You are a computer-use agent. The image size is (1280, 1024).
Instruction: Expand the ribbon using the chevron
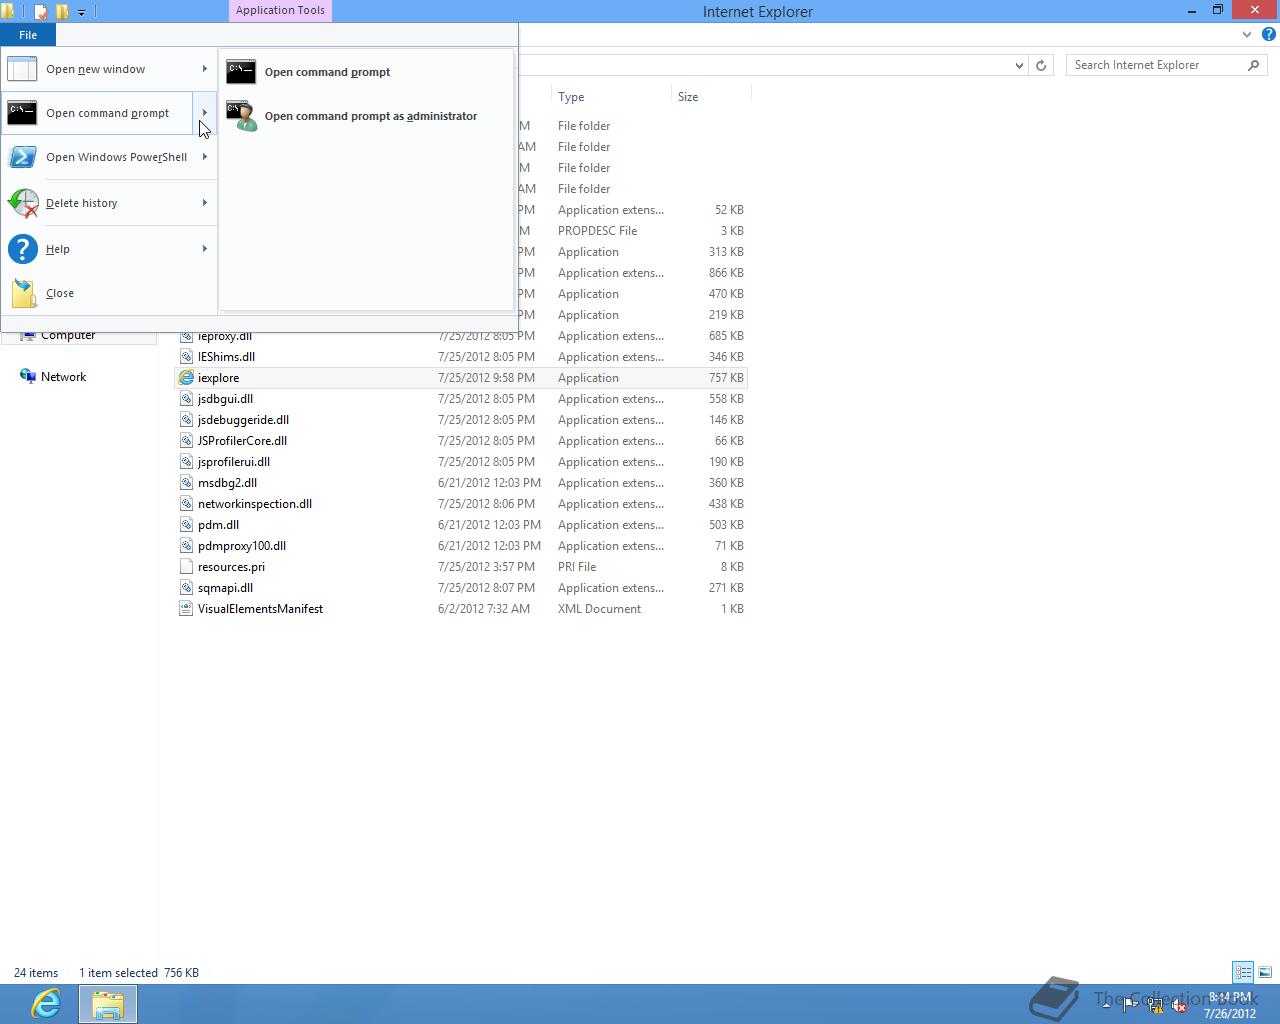click(1247, 35)
